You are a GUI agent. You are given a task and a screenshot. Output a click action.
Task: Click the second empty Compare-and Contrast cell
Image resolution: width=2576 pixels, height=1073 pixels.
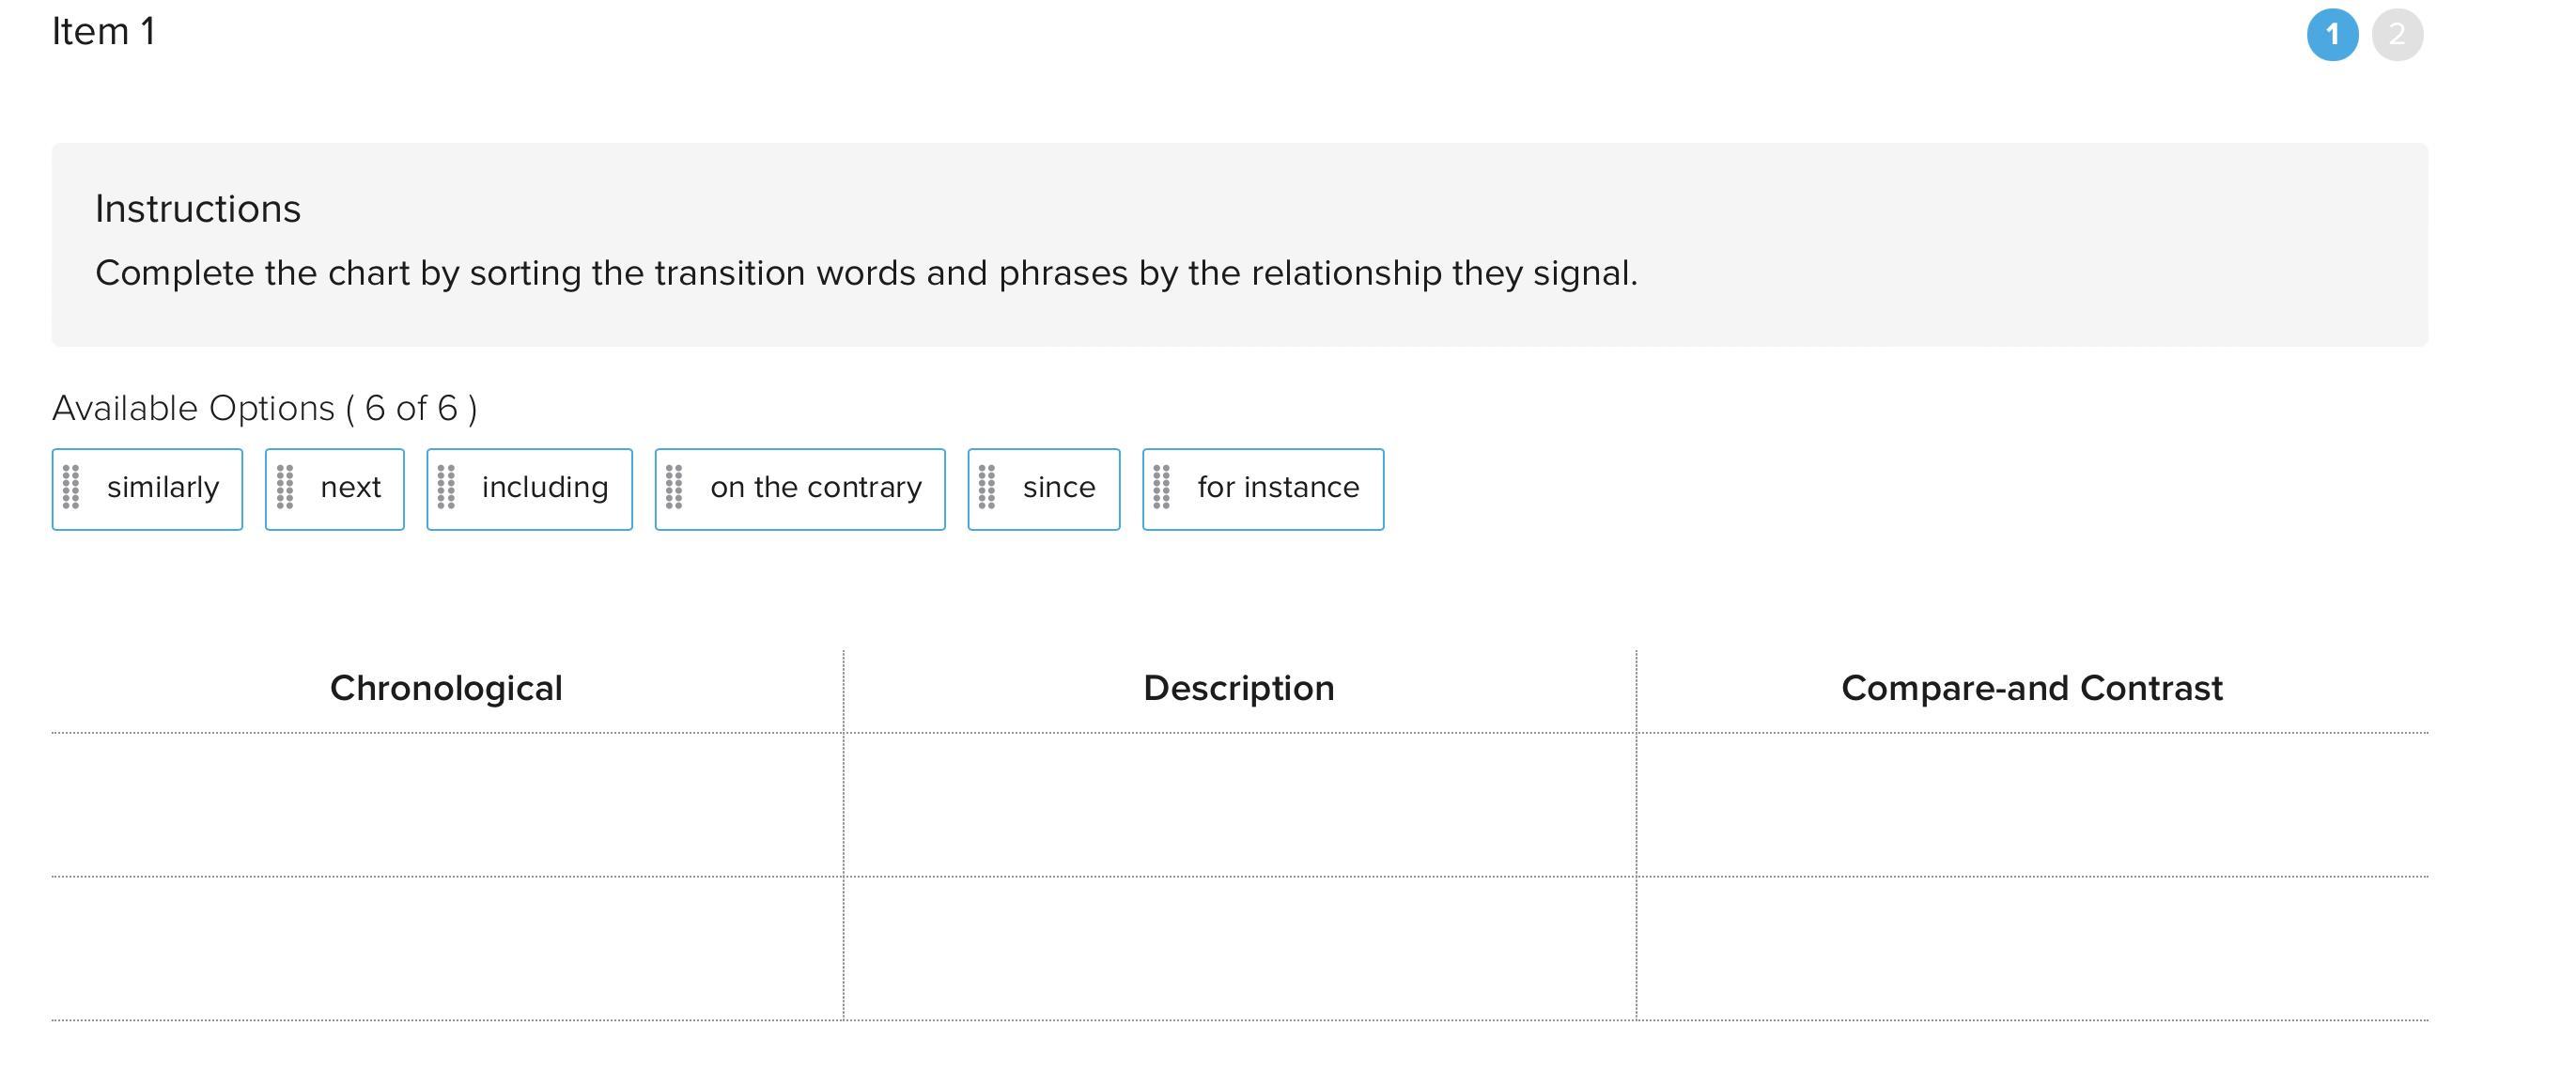click(2032, 949)
